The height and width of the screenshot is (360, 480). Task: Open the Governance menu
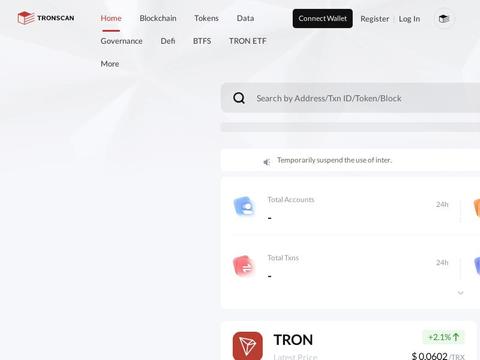point(121,41)
